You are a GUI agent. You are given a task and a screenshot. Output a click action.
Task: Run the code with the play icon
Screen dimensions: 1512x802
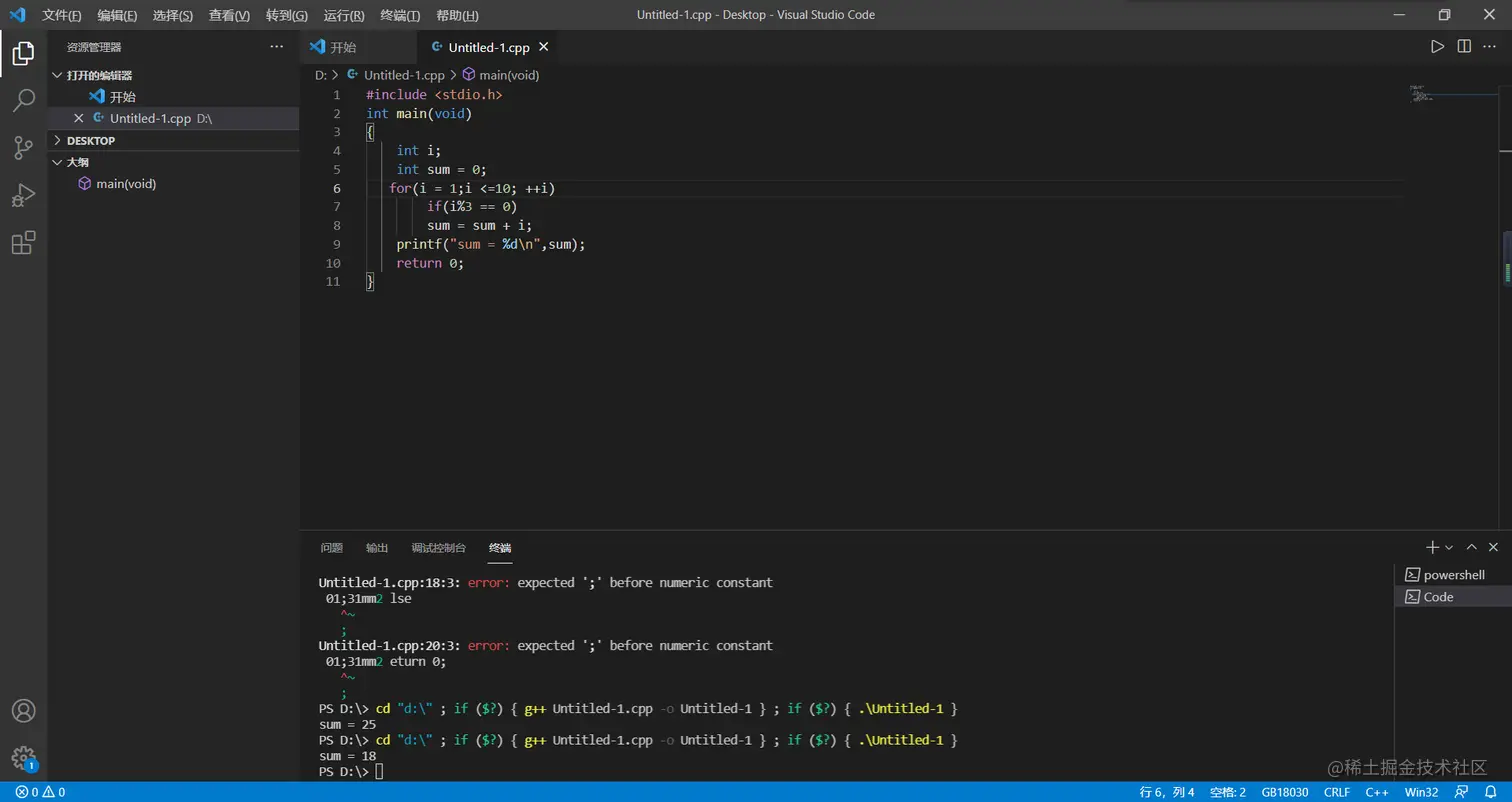point(1437,46)
